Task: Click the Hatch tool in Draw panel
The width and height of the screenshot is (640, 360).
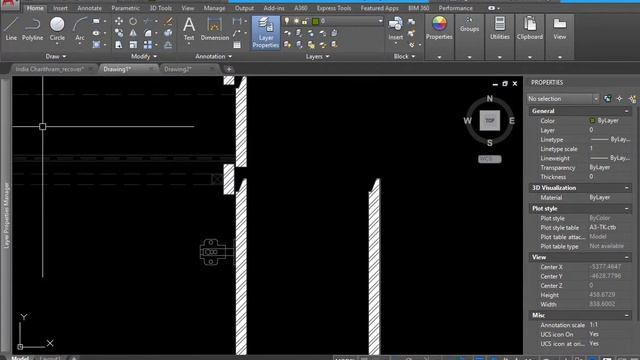Action: [96, 44]
